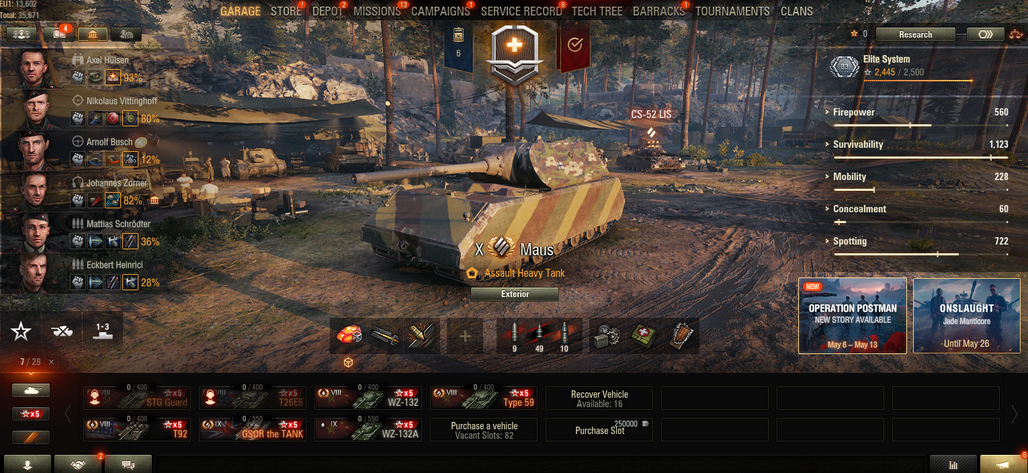This screenshot has width=1028, height=473.
Task: Click the barracks building icon above the crew list
Action: click(x=92, y=34)
